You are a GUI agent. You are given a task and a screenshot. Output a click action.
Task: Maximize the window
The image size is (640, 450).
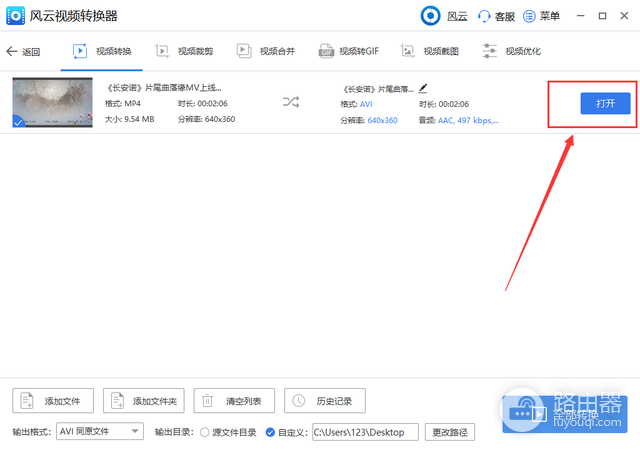pos(602,16)
